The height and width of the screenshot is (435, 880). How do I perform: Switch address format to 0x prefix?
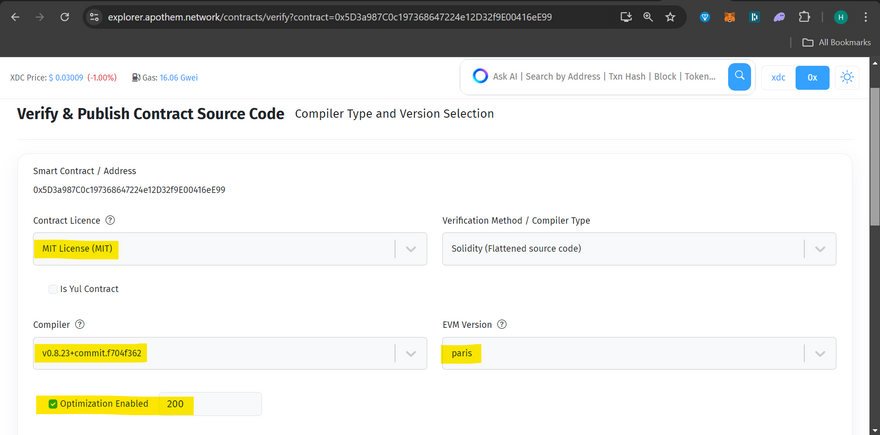click(812, 77)
